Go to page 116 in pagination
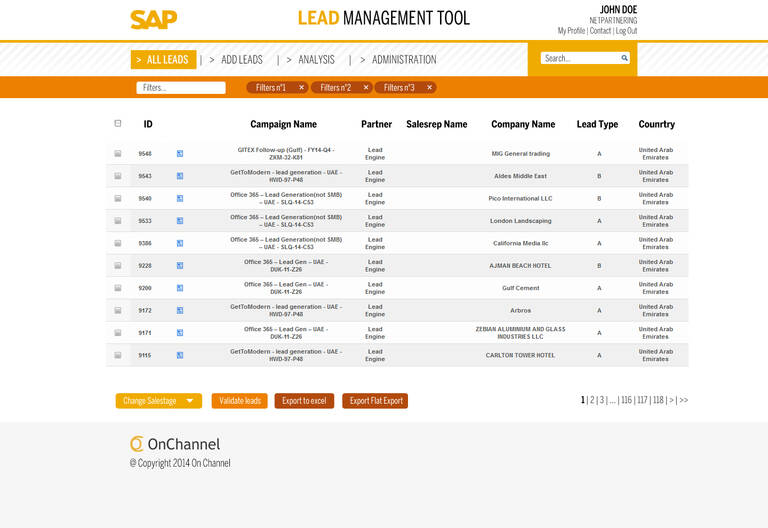The image size is (768, 528). pos(626,400)
